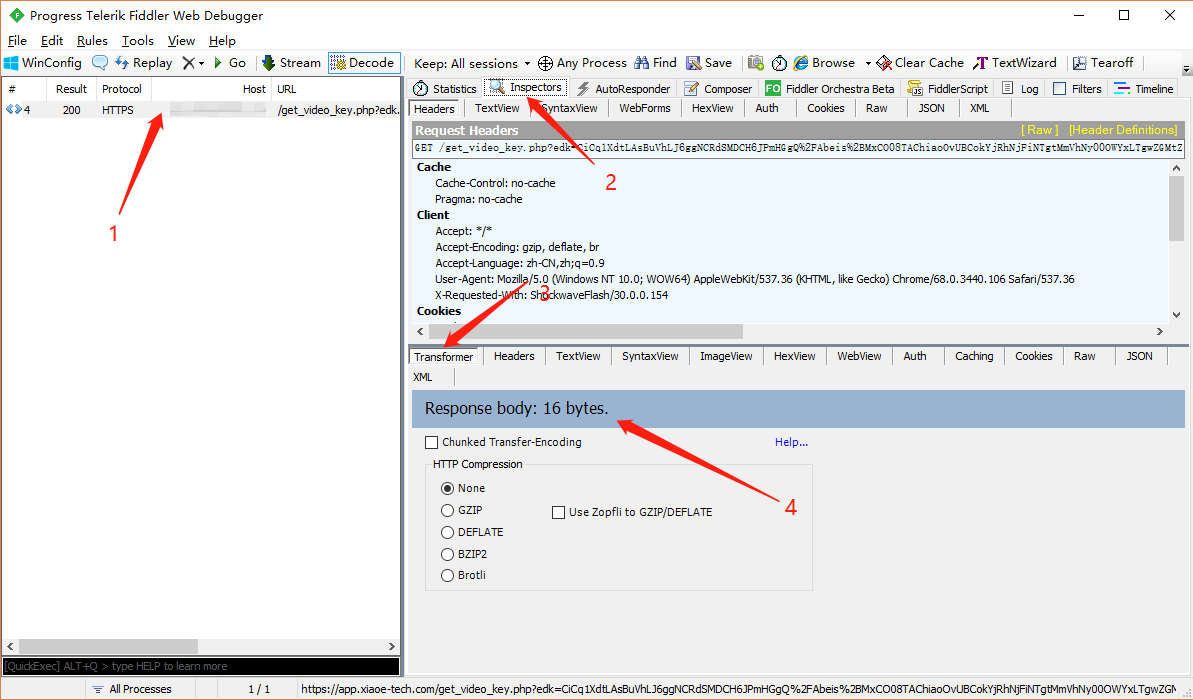Open the Composer tab

click(717, 89)
